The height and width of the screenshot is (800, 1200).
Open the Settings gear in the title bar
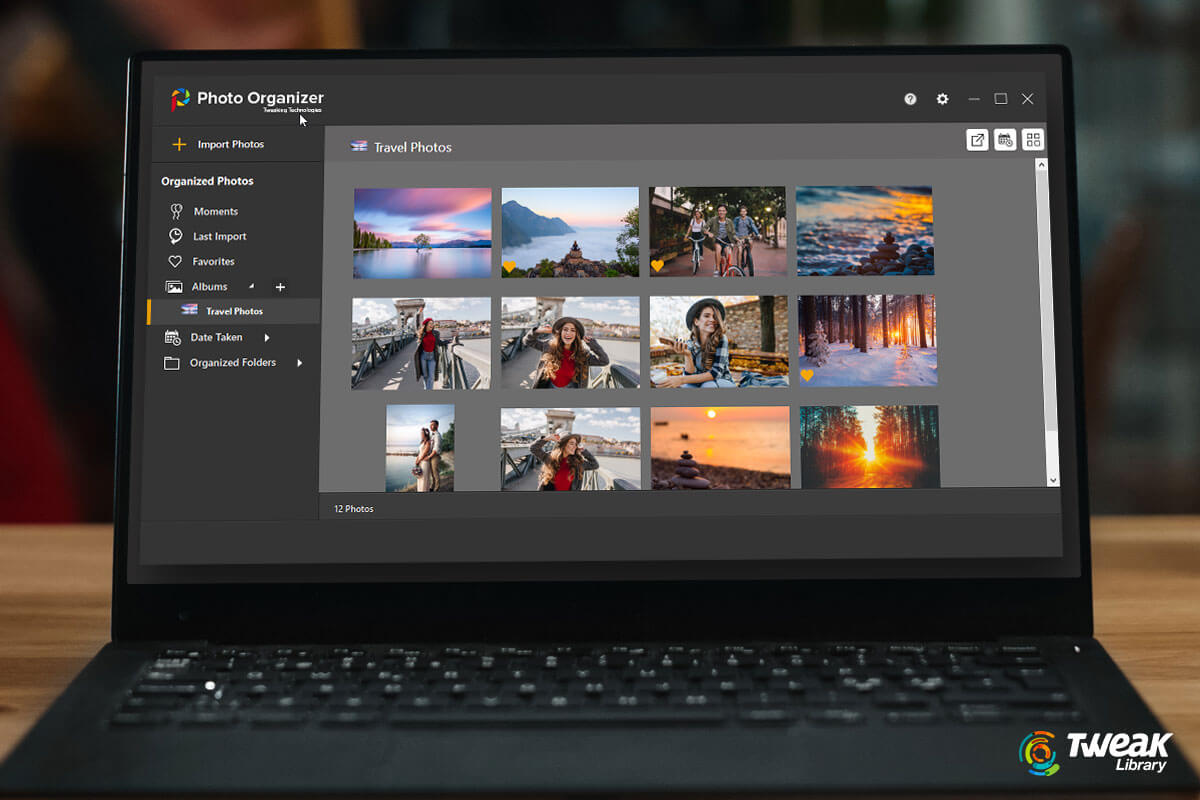point(942,99)
